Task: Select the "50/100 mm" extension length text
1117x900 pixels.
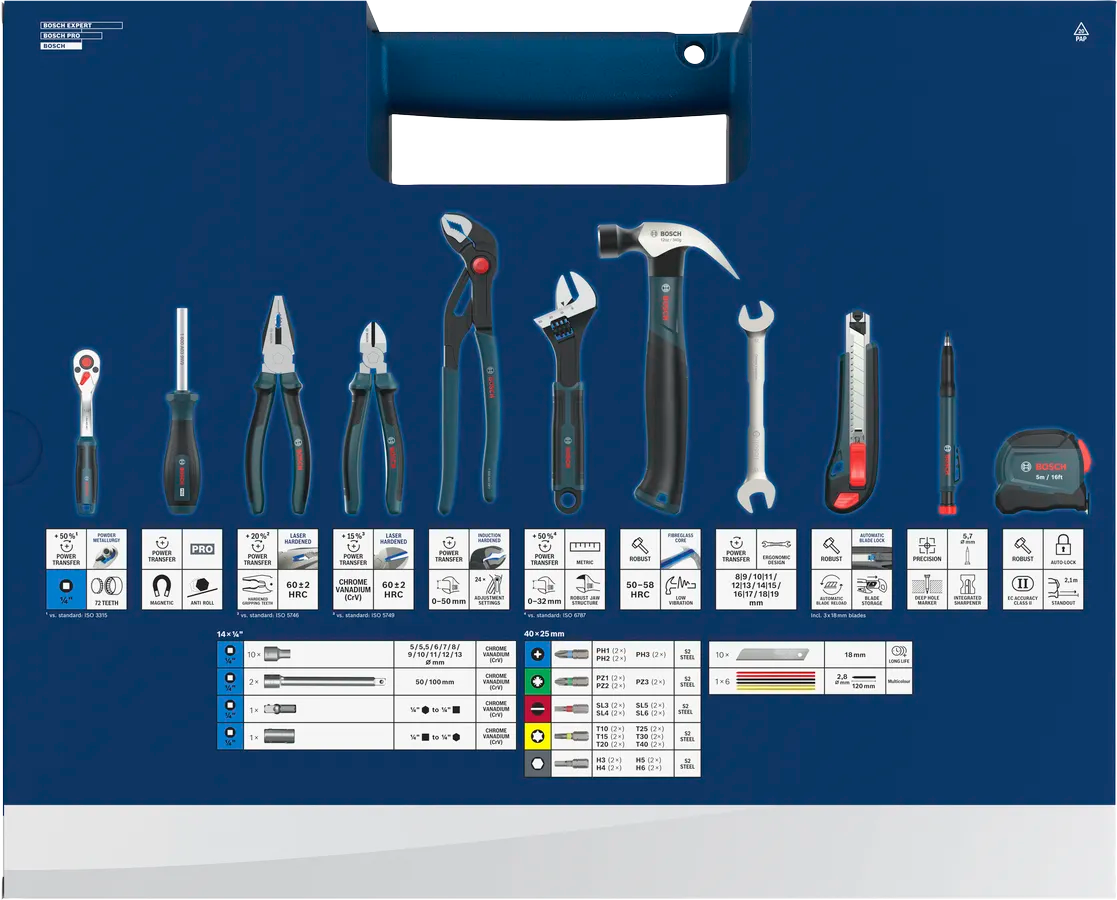Action: point(435,682)
